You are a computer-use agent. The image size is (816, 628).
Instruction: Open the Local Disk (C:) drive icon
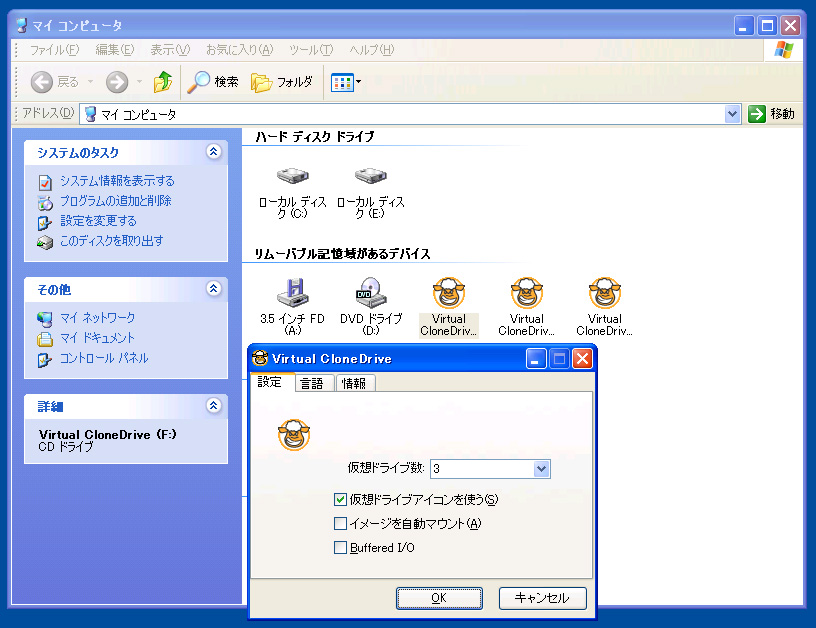click(293, 178)
